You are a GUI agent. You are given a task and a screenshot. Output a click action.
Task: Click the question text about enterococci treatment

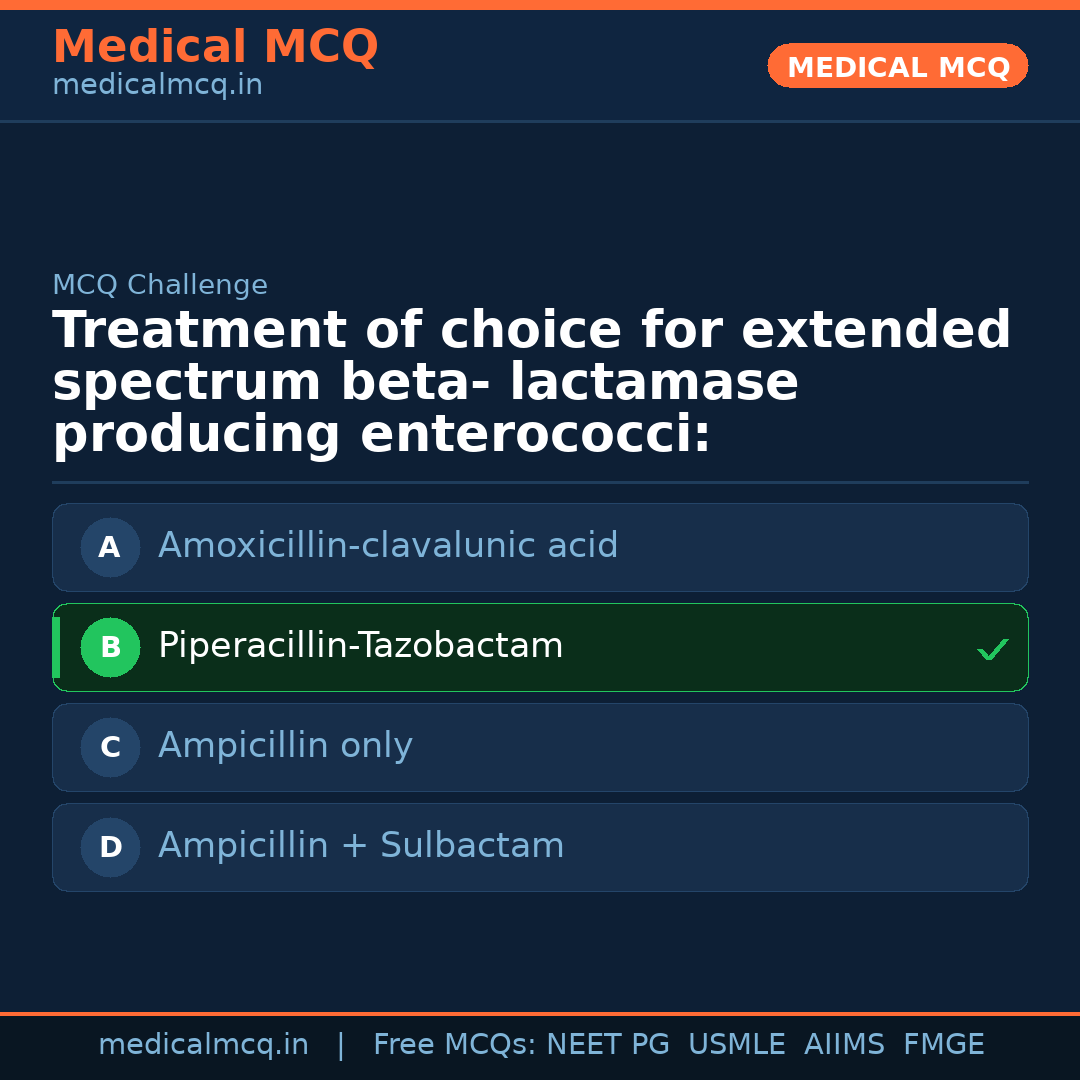click(531, 383)
